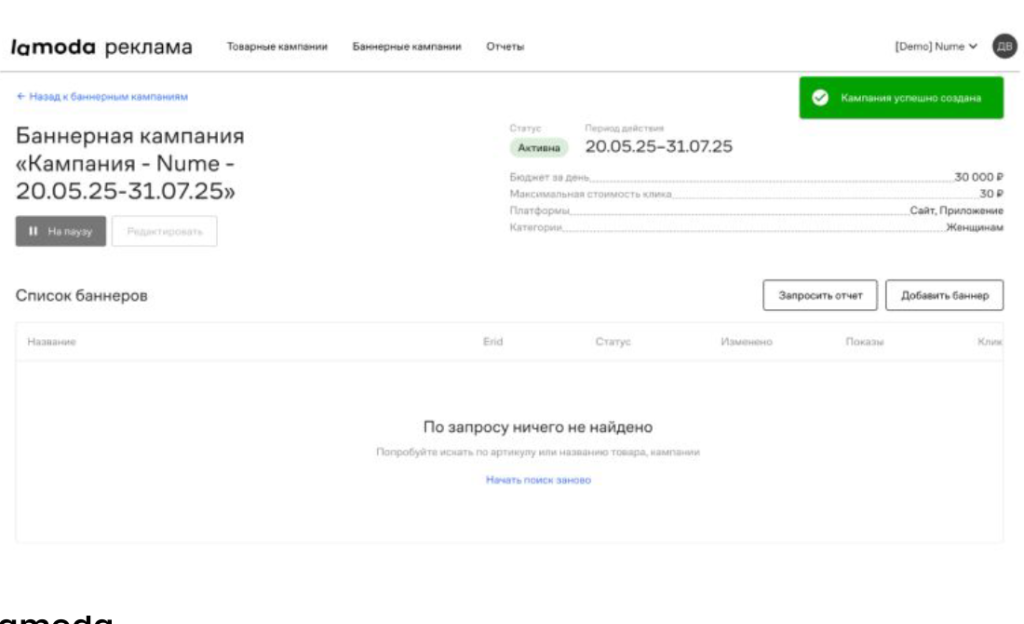Click the success toast Кампания успешно создана

tap(900, 99)
